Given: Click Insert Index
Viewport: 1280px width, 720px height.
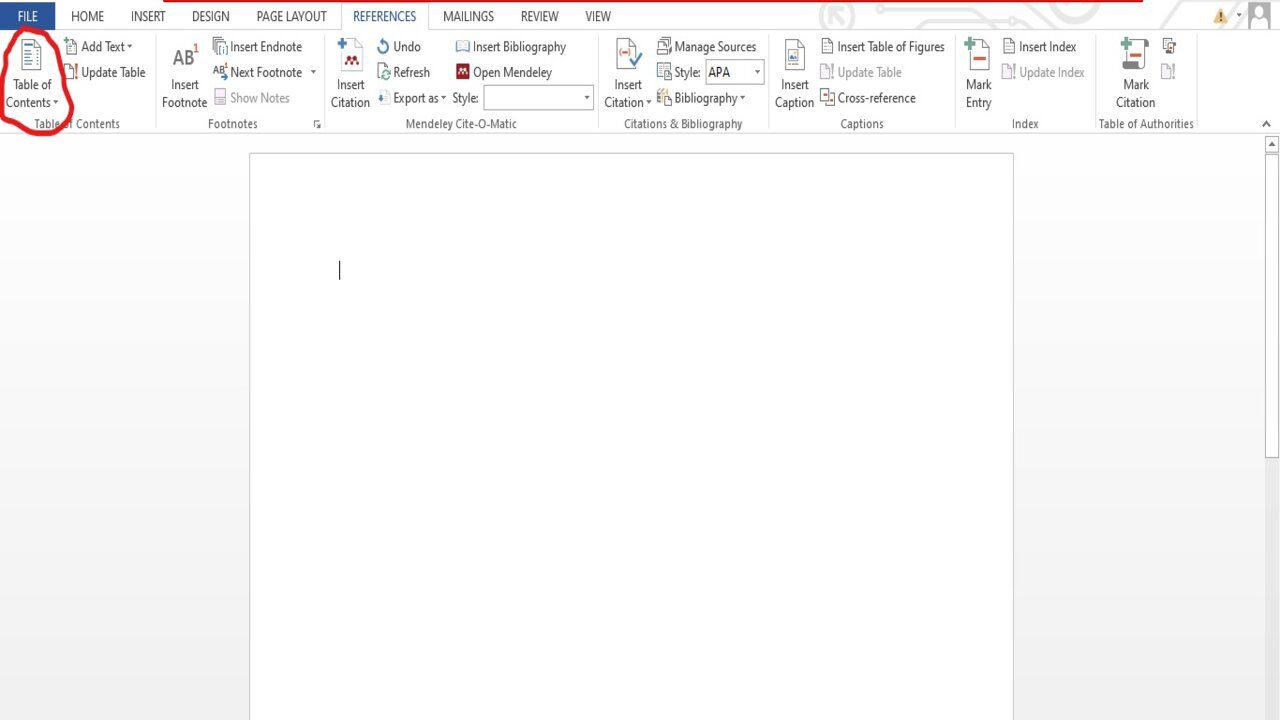Looking at the screenshot, I should pyautogui.click(x=1039, y=46).
